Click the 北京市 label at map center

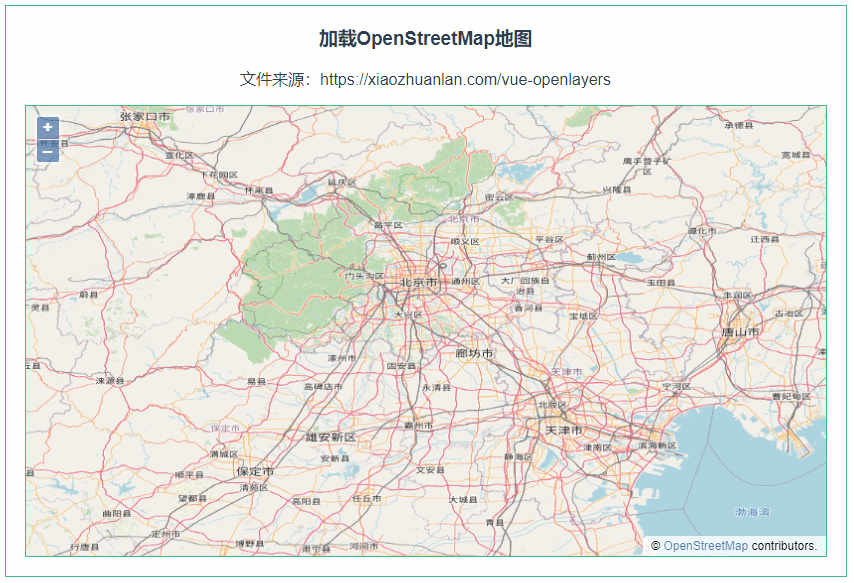pos(419,282)
